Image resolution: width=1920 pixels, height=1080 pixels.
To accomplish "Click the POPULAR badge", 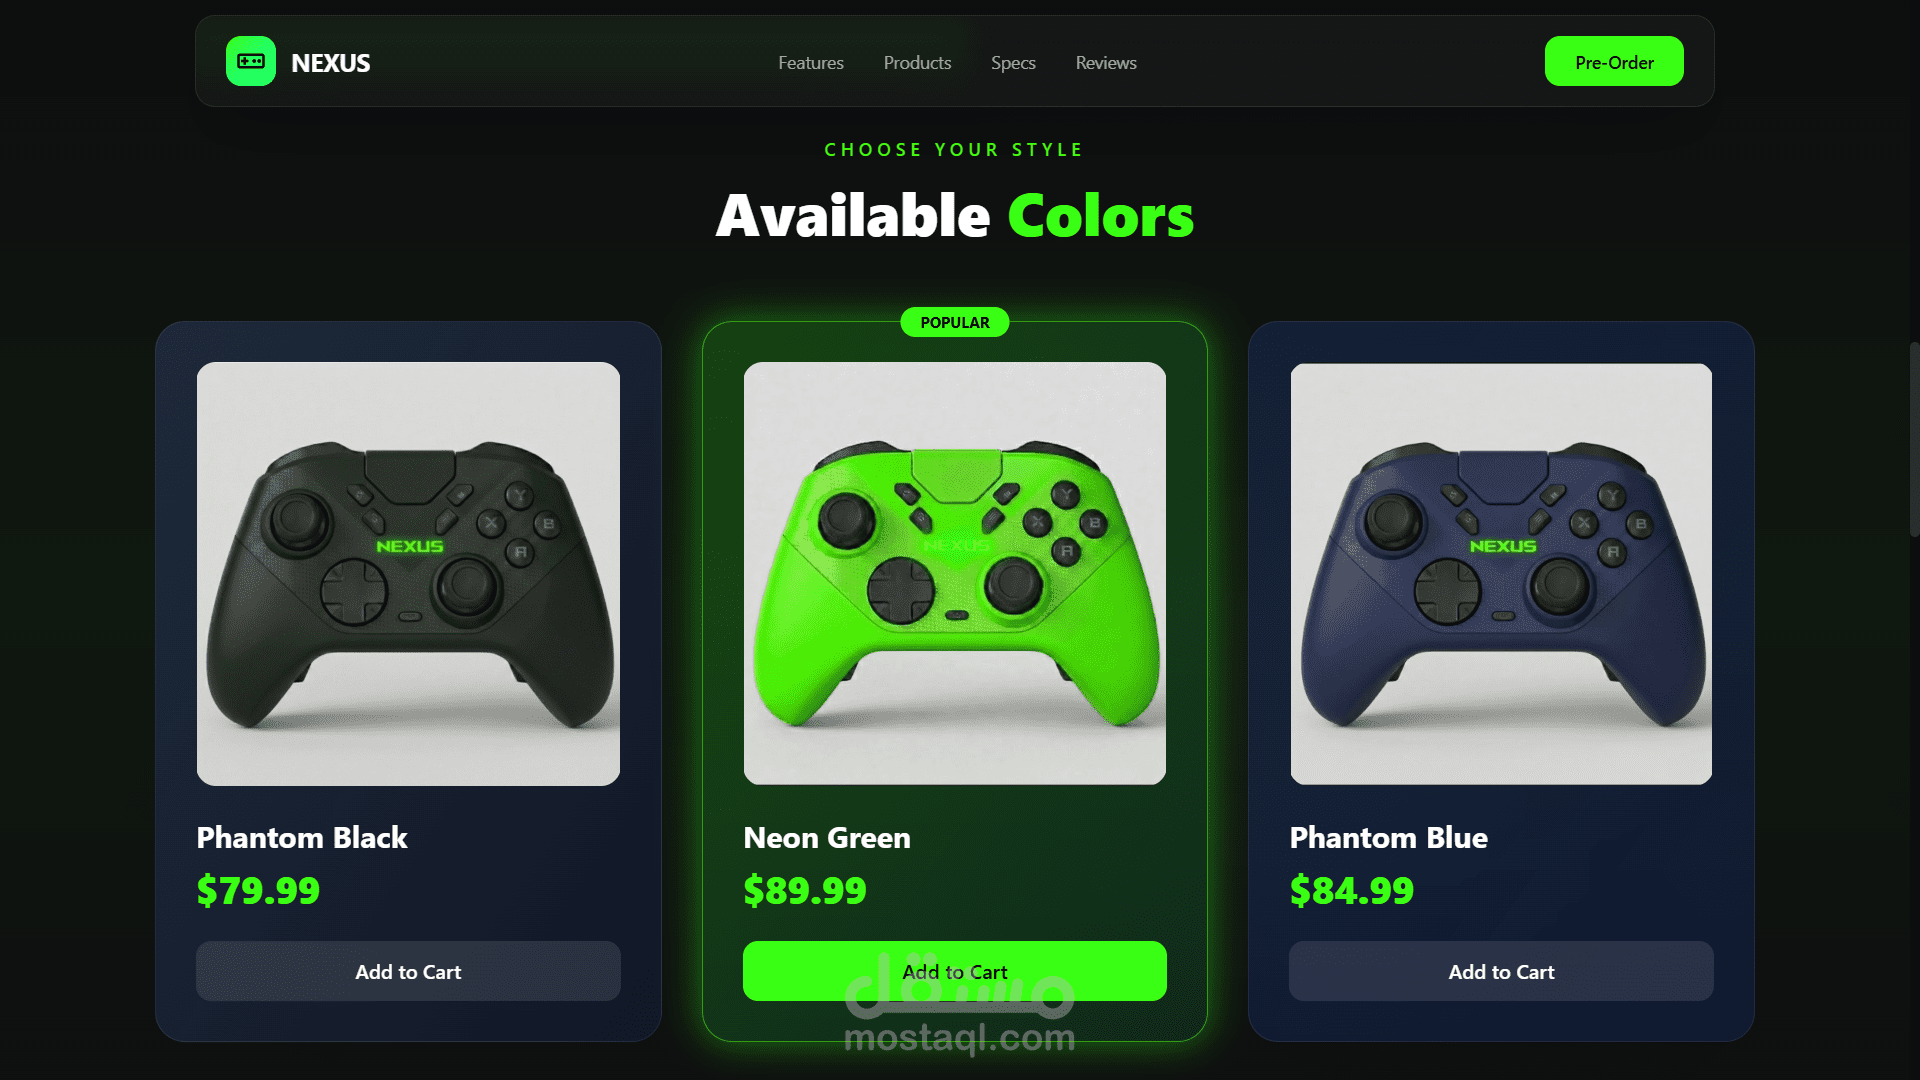I will coord(955,322).
